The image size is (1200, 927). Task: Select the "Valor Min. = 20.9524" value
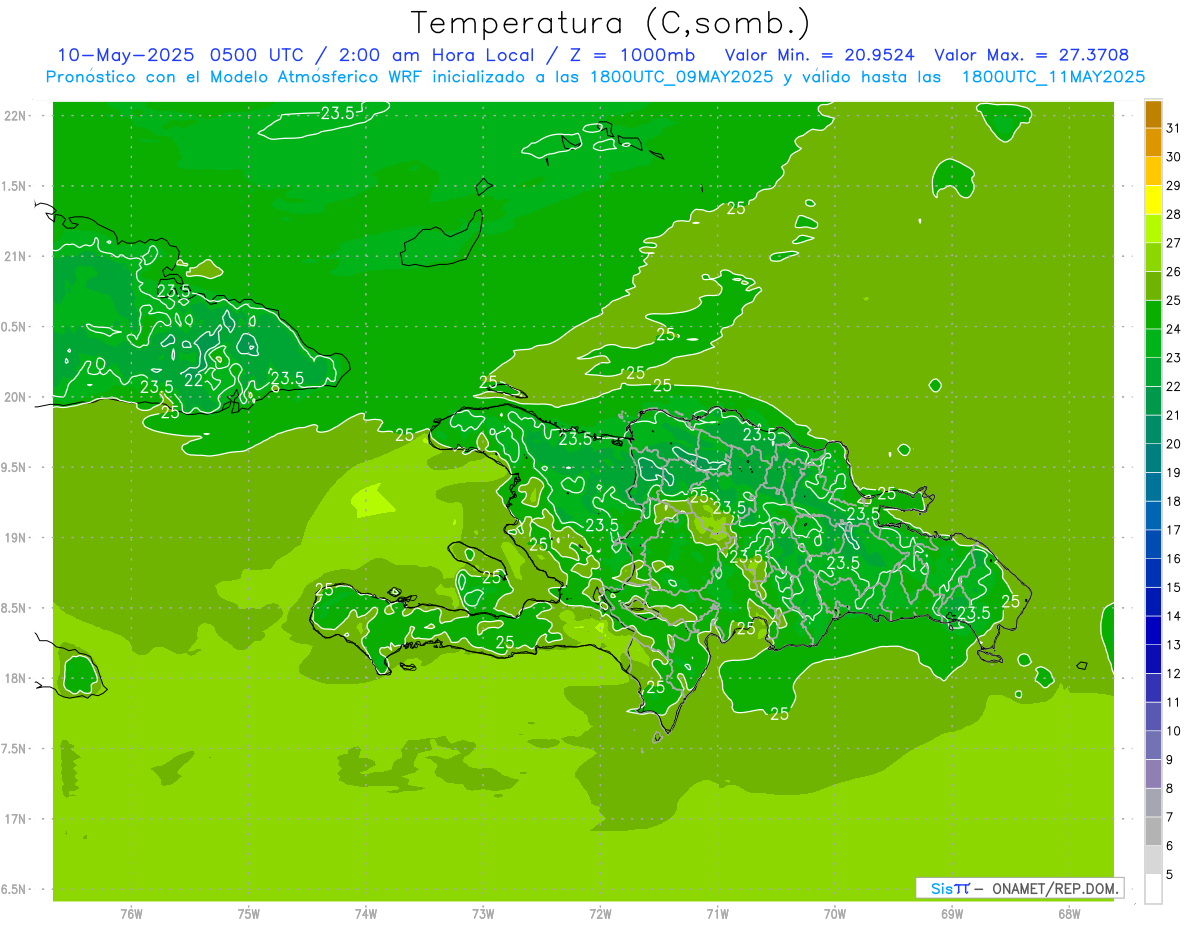pyautogui.click(x=819, y=55)
